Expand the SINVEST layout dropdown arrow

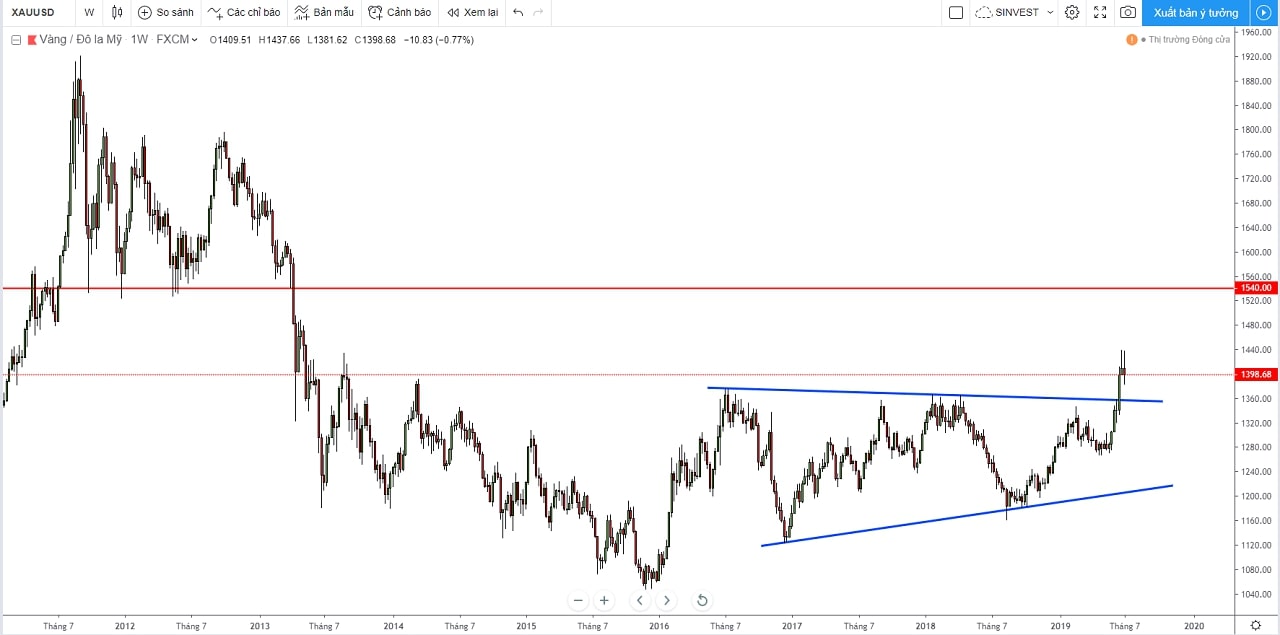coord(1050,13)
